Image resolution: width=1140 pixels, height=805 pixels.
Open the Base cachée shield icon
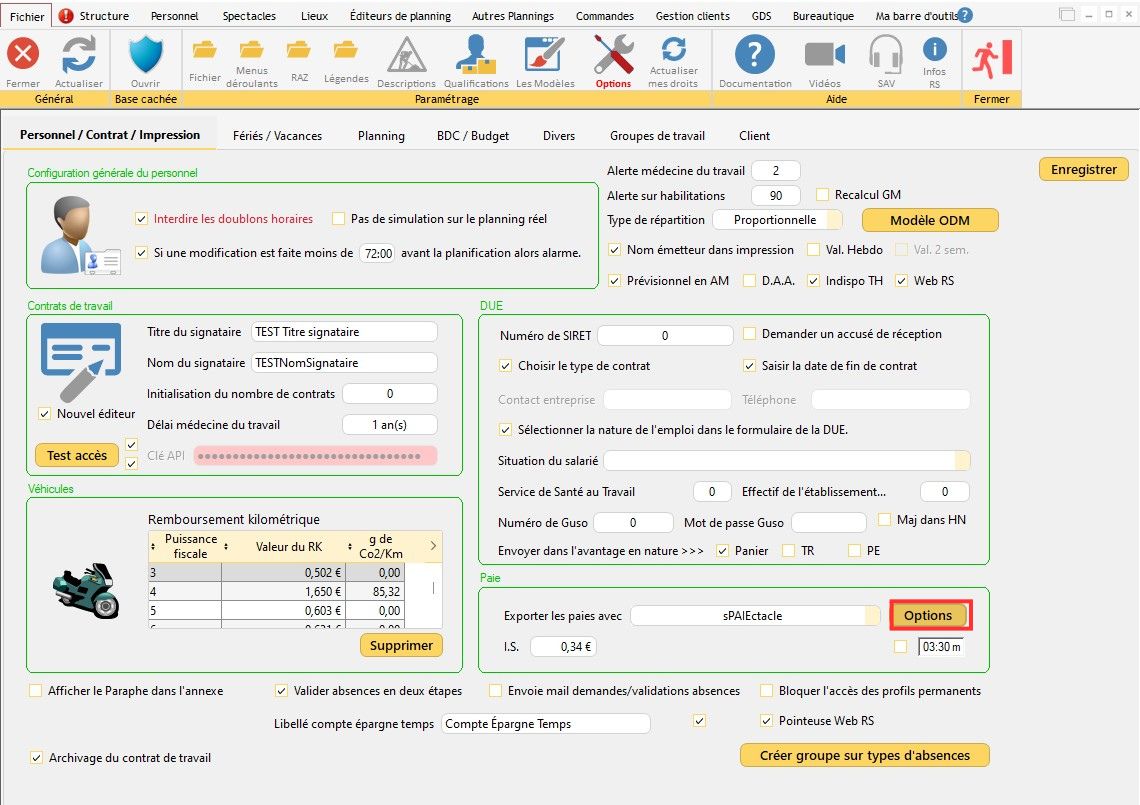tap(146, 56)
